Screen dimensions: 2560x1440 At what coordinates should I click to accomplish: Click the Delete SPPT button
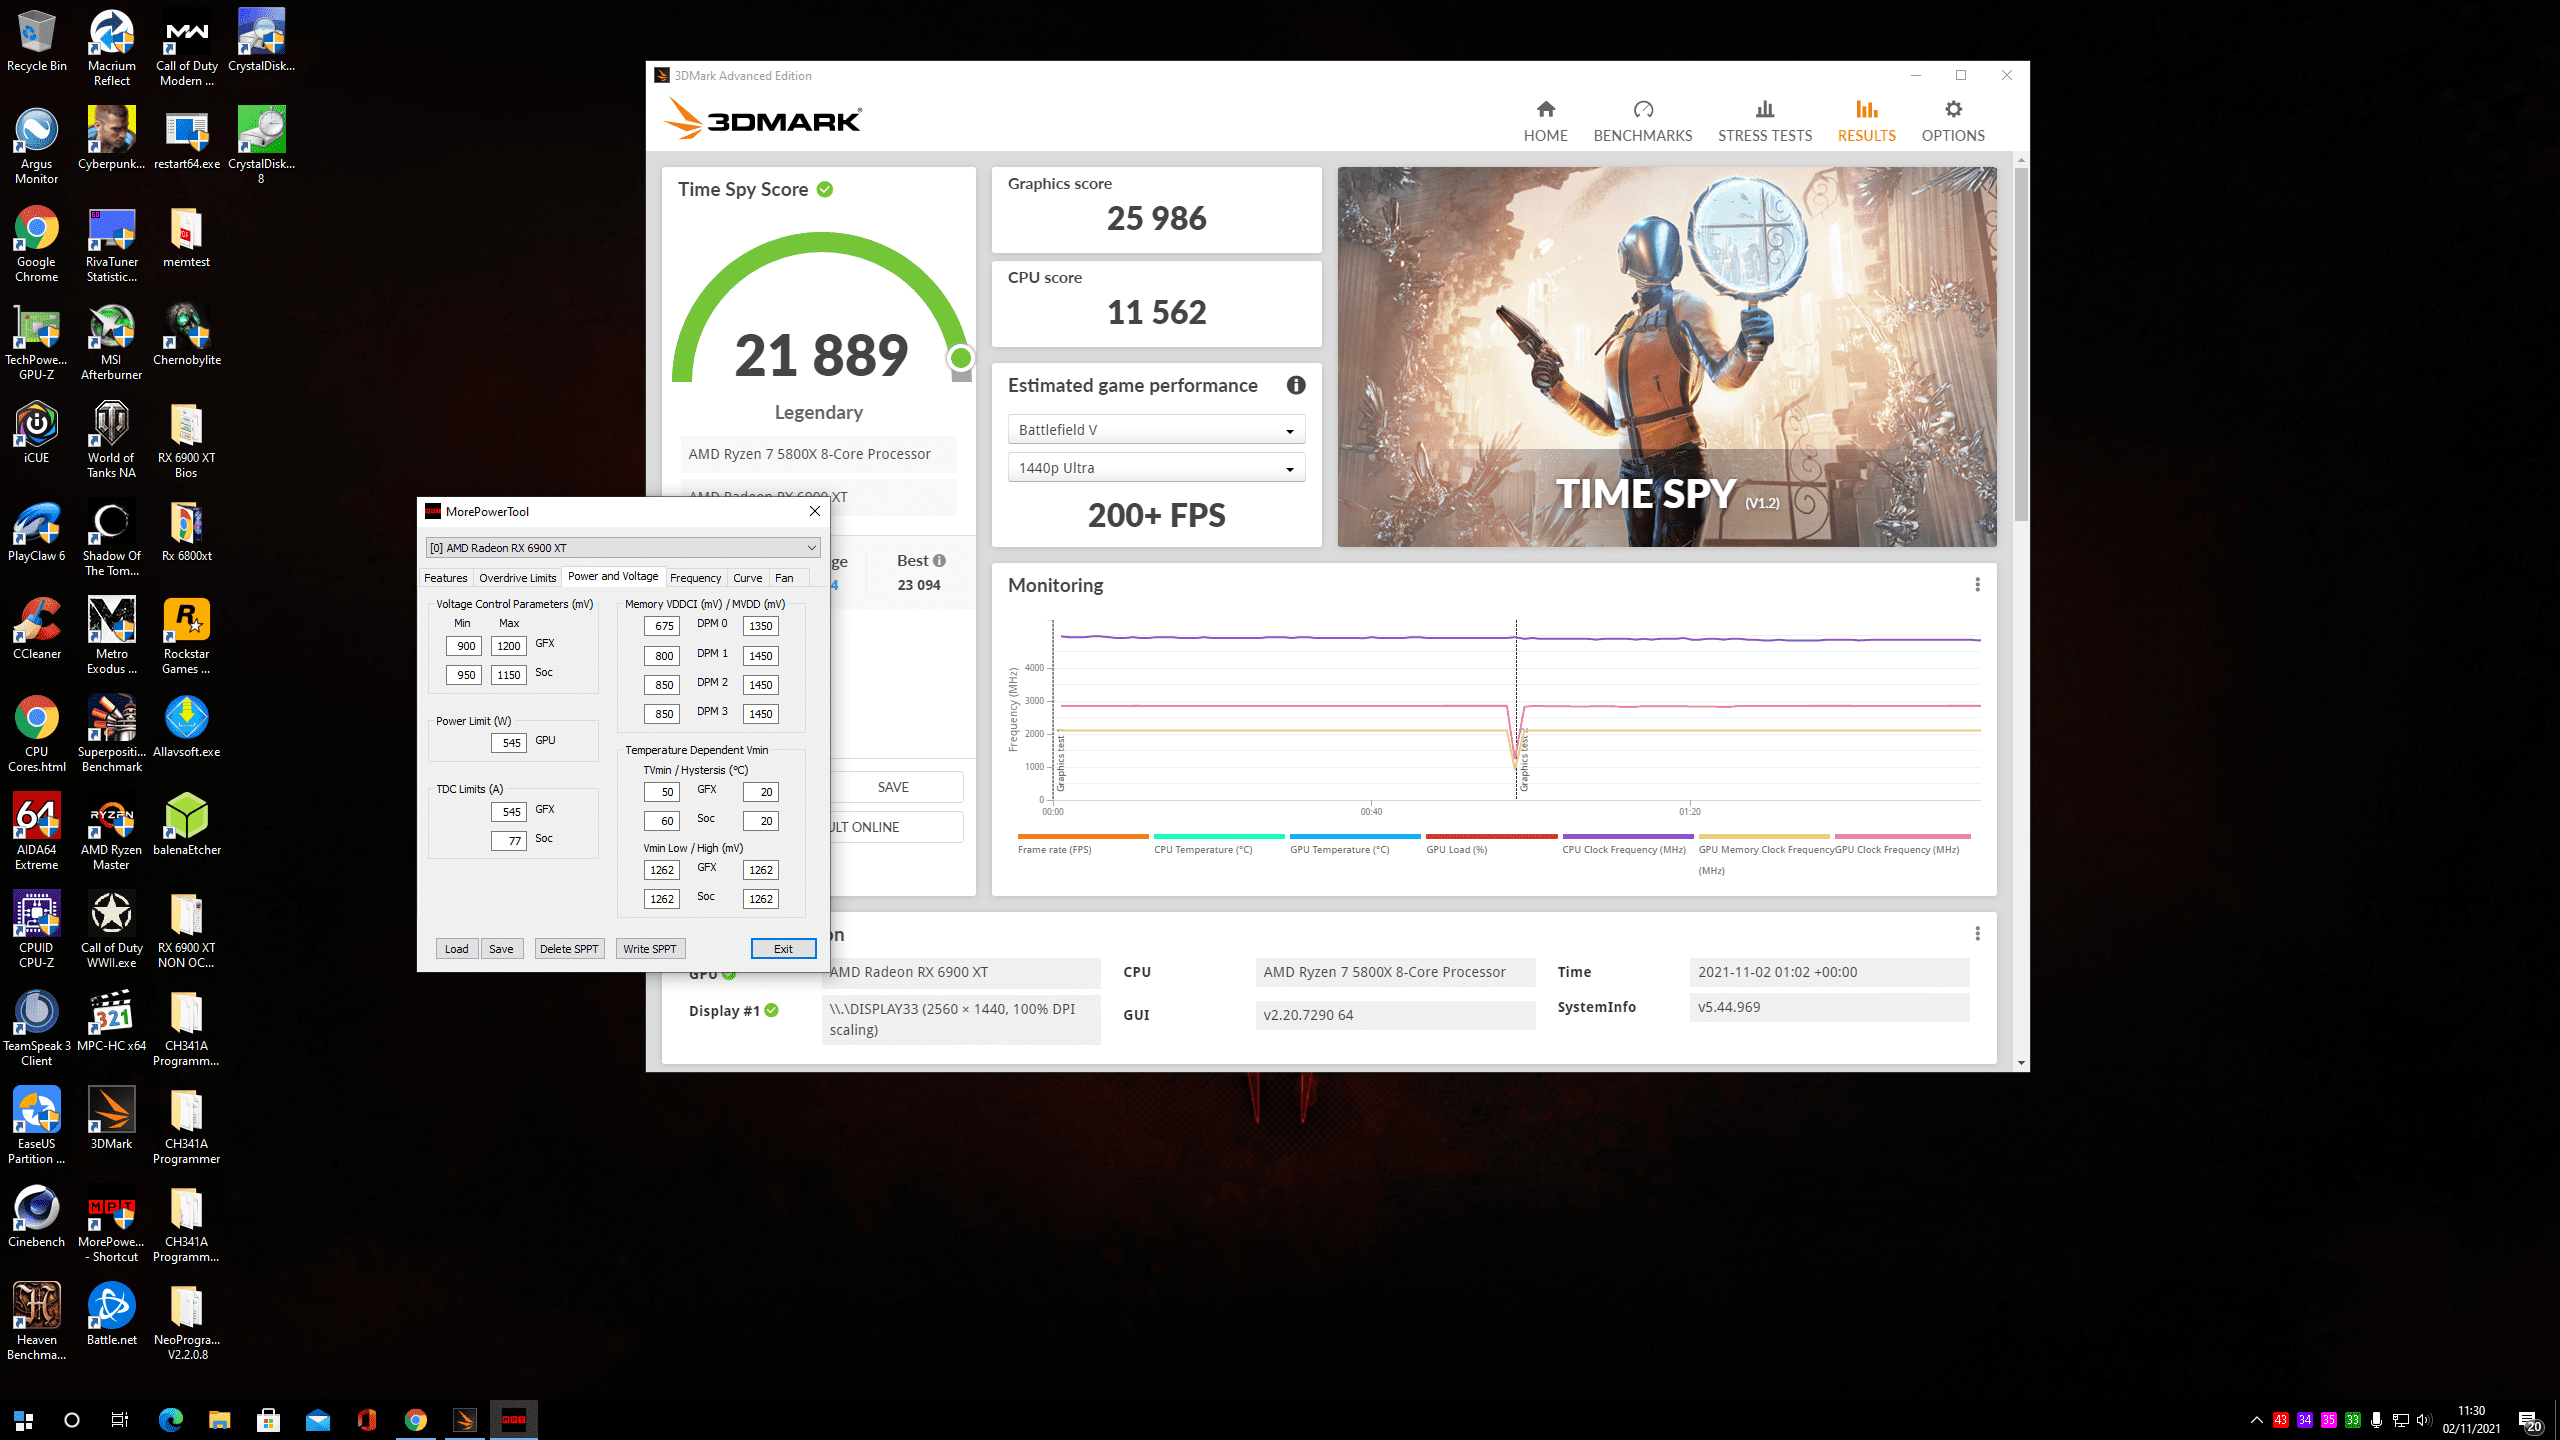569,949
